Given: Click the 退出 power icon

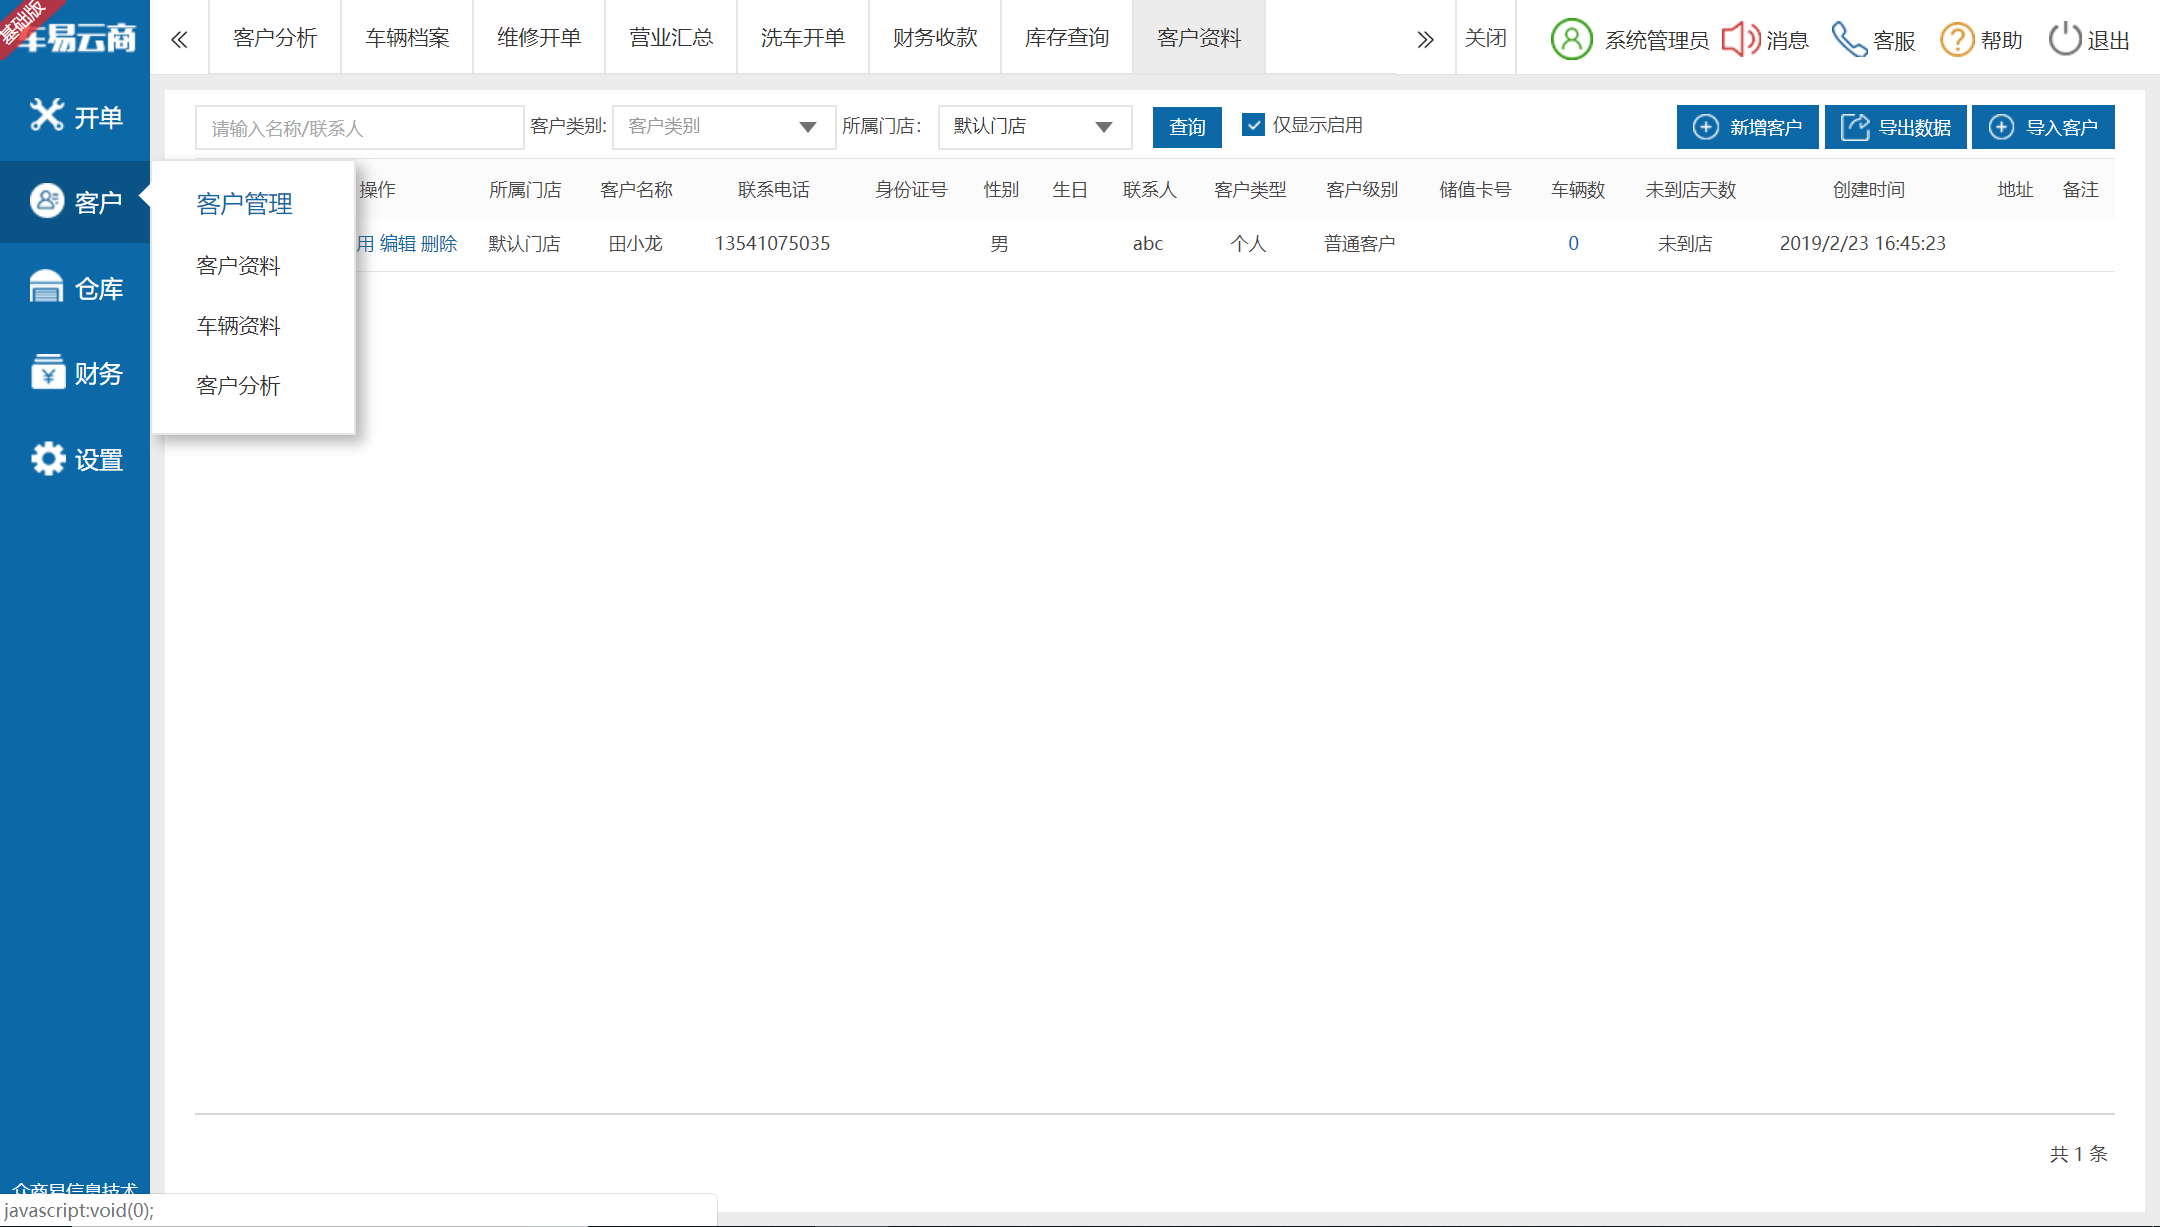Looking at the screenshot, I should pyautogui.click(x=2064, y=40).
